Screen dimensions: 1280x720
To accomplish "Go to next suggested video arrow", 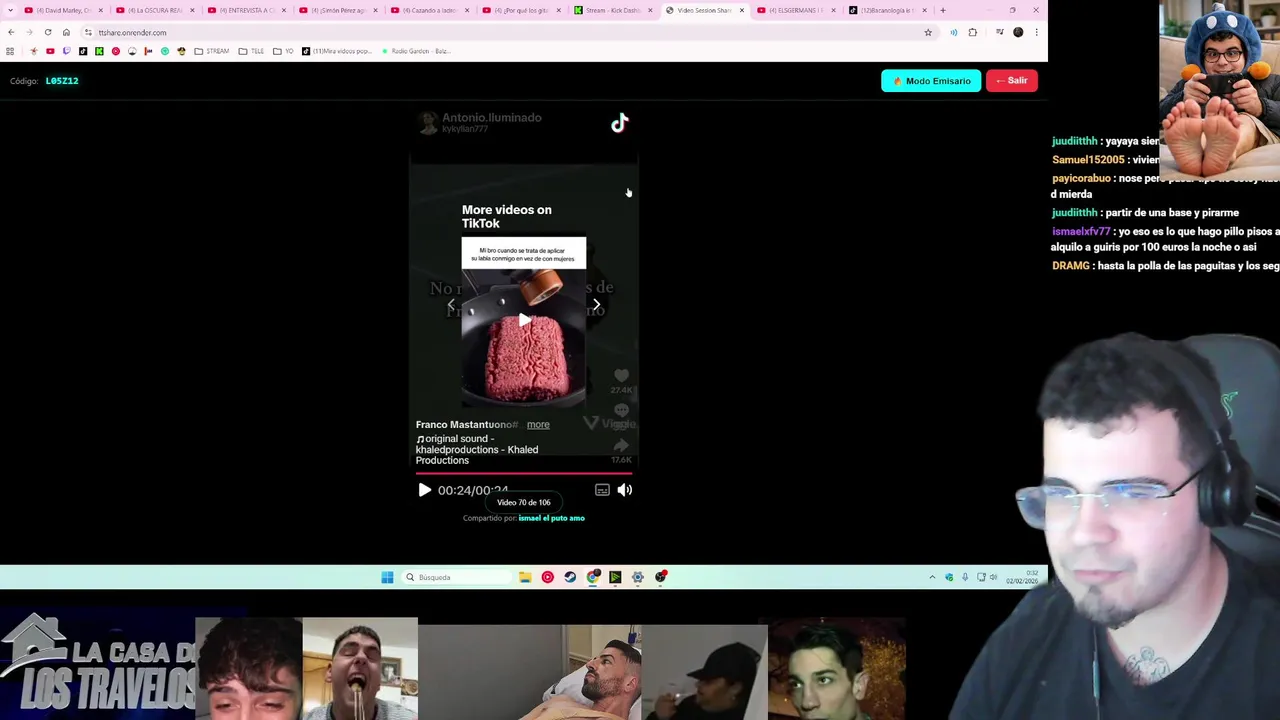I will tap(597, 305).
